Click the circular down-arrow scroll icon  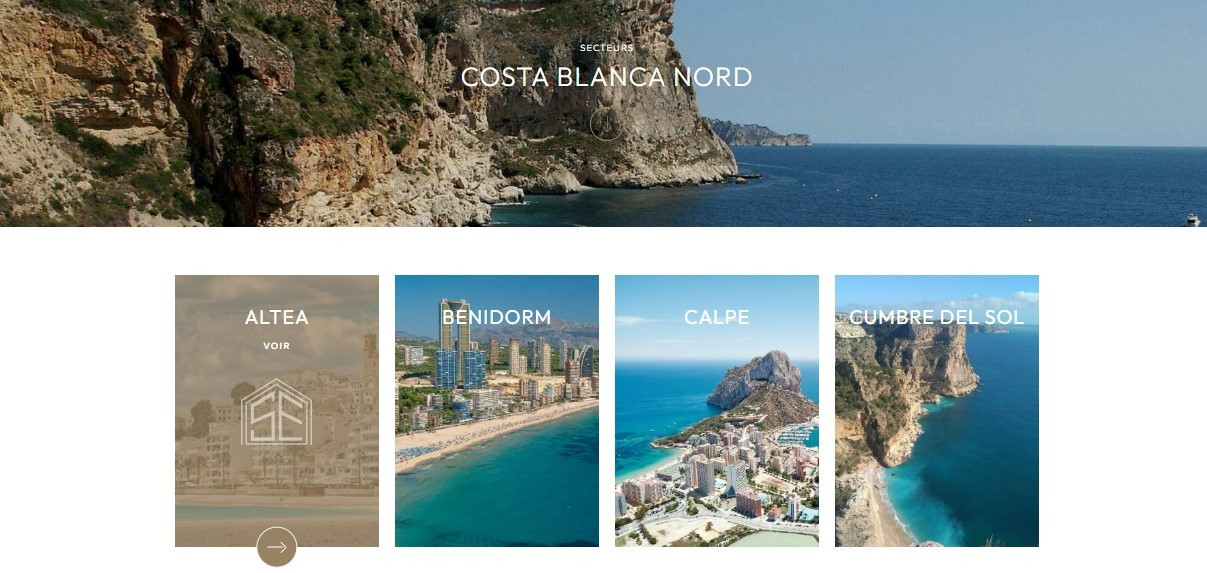606,124
